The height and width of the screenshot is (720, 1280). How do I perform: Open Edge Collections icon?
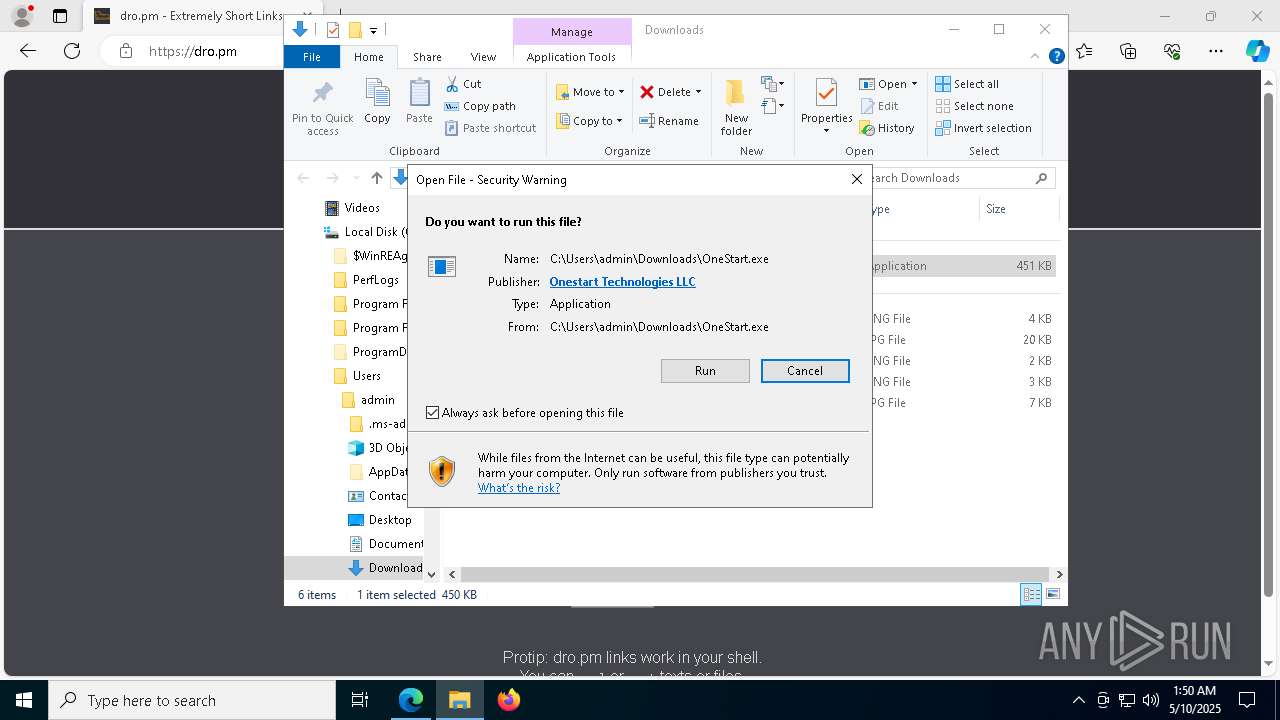pyautogui.click(x=1128, y=51)
